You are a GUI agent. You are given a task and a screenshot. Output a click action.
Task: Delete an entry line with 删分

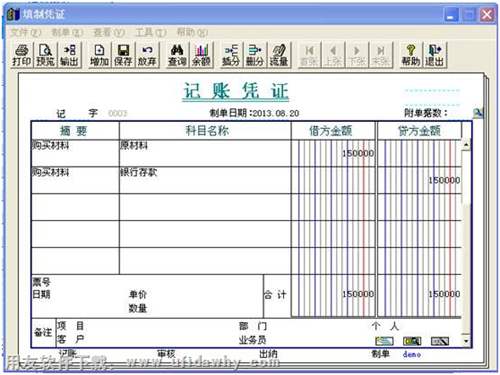[x=255, y=55]
